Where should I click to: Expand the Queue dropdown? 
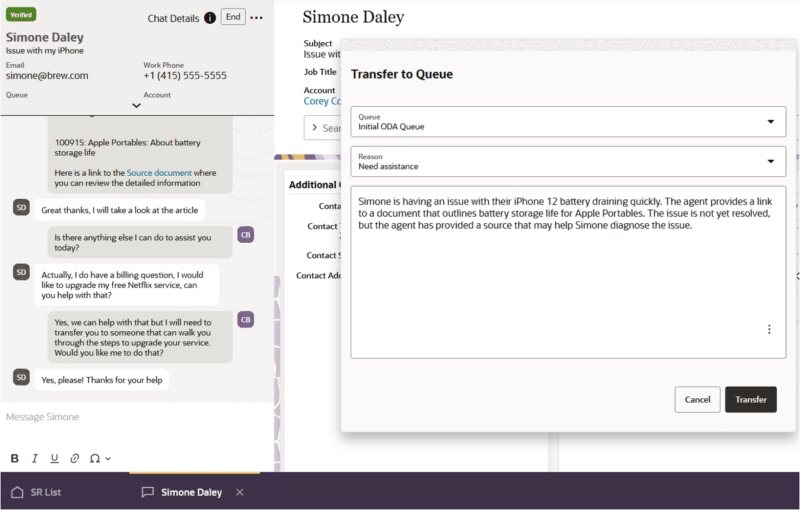coord(770,122)
